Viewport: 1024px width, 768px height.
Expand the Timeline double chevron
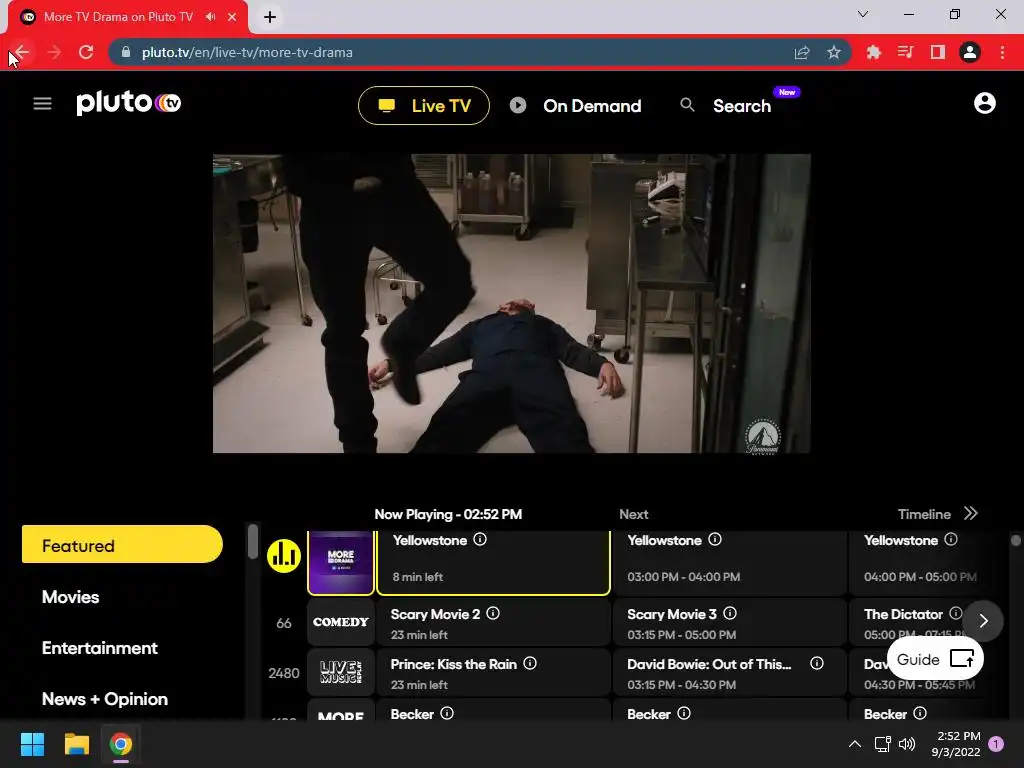tap(971, 513)
